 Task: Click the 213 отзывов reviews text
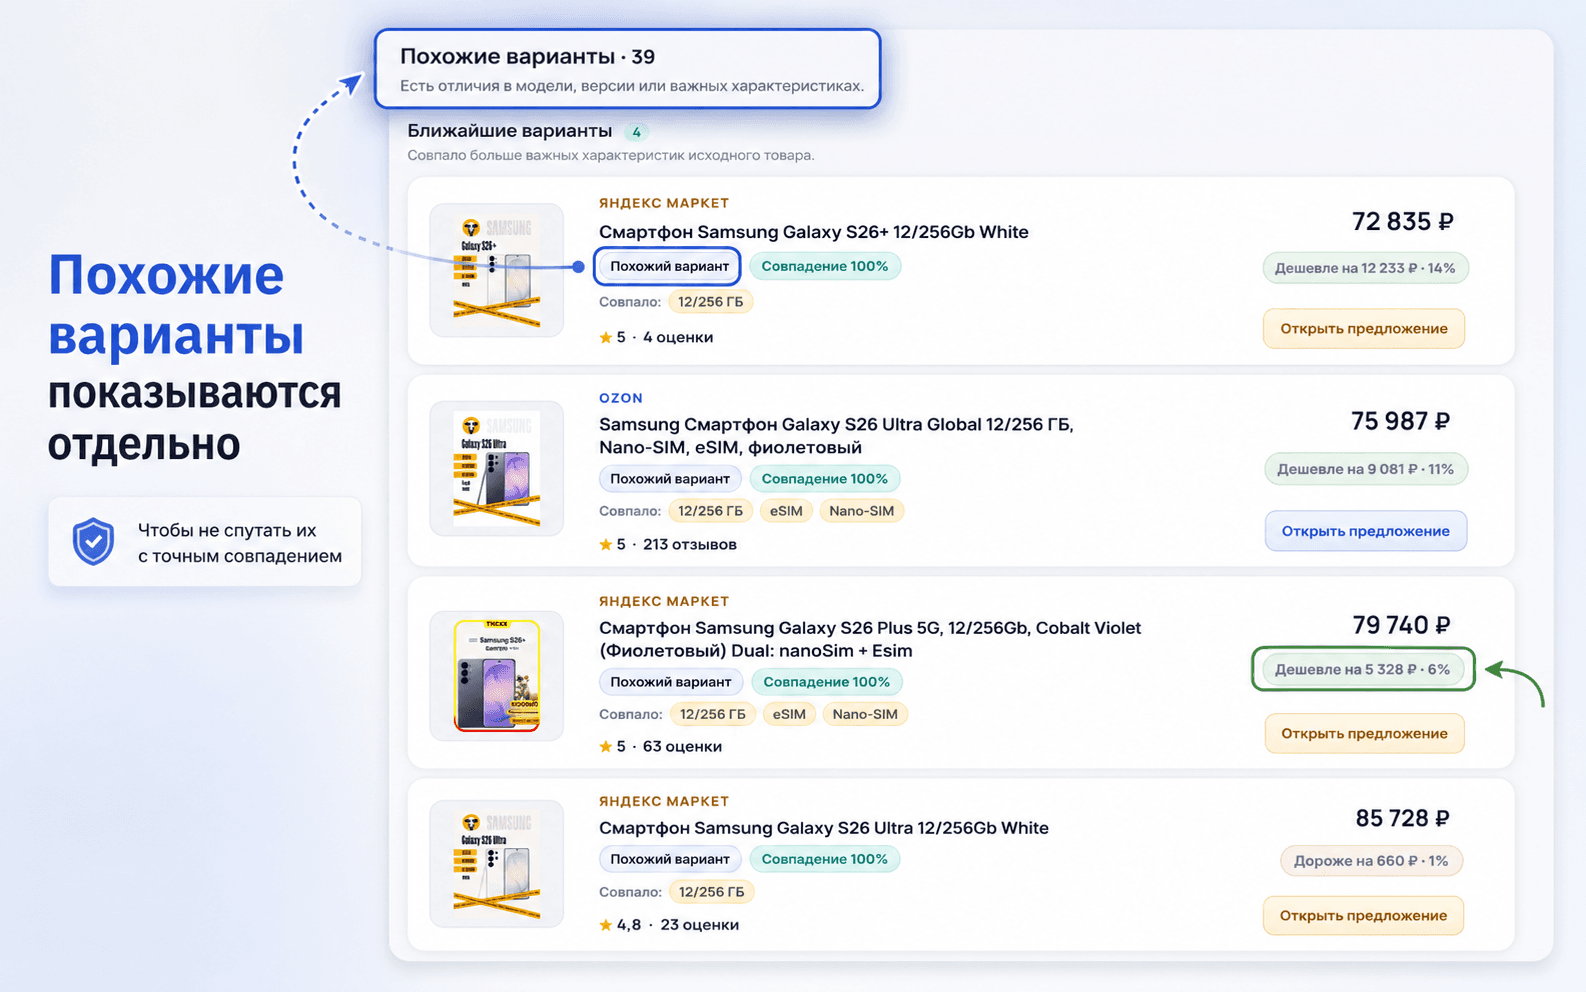tap(690, 545)
